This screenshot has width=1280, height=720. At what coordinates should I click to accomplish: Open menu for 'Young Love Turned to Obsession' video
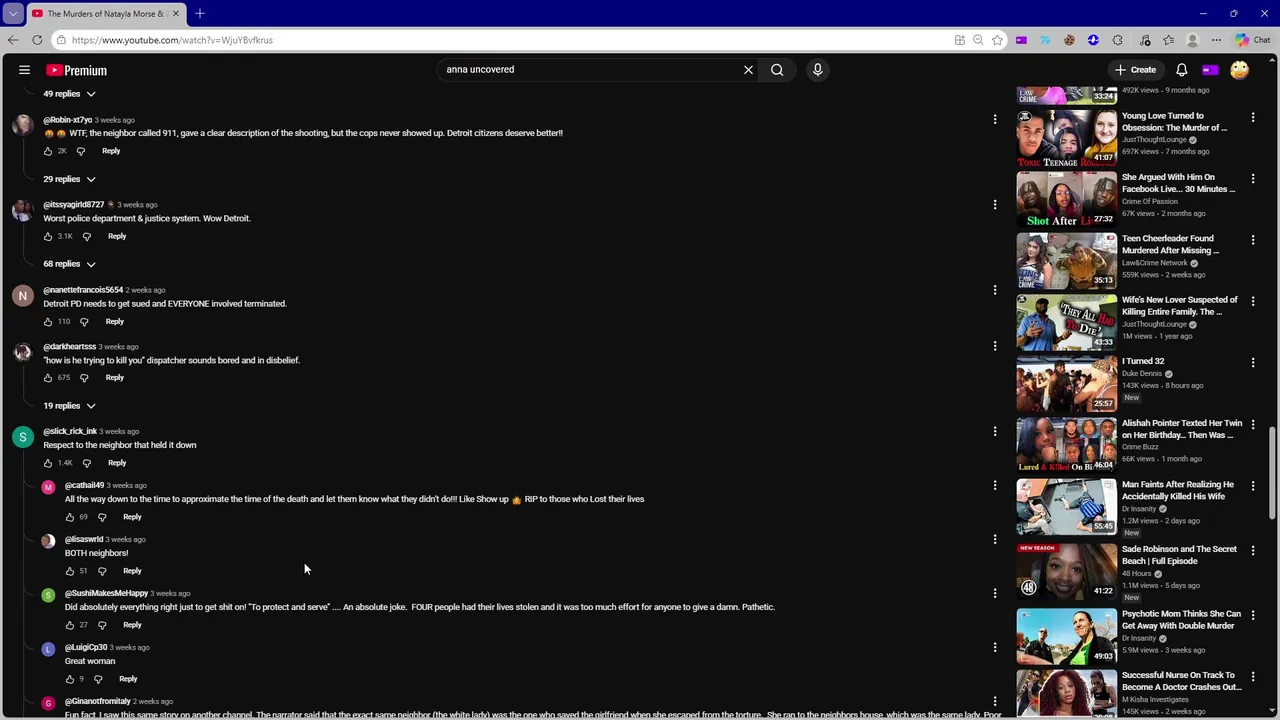1252,117
